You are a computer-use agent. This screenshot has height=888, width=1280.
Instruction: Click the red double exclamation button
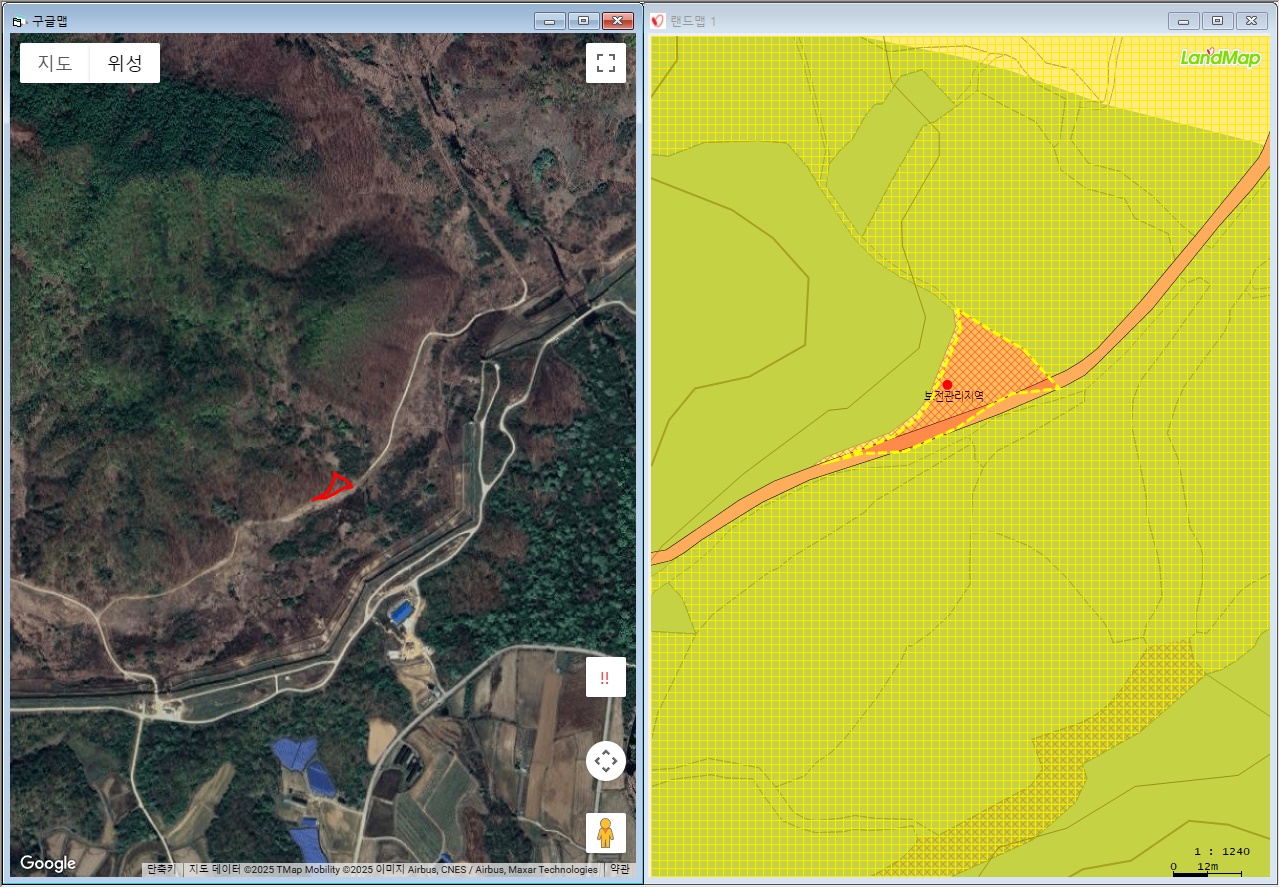605,677
